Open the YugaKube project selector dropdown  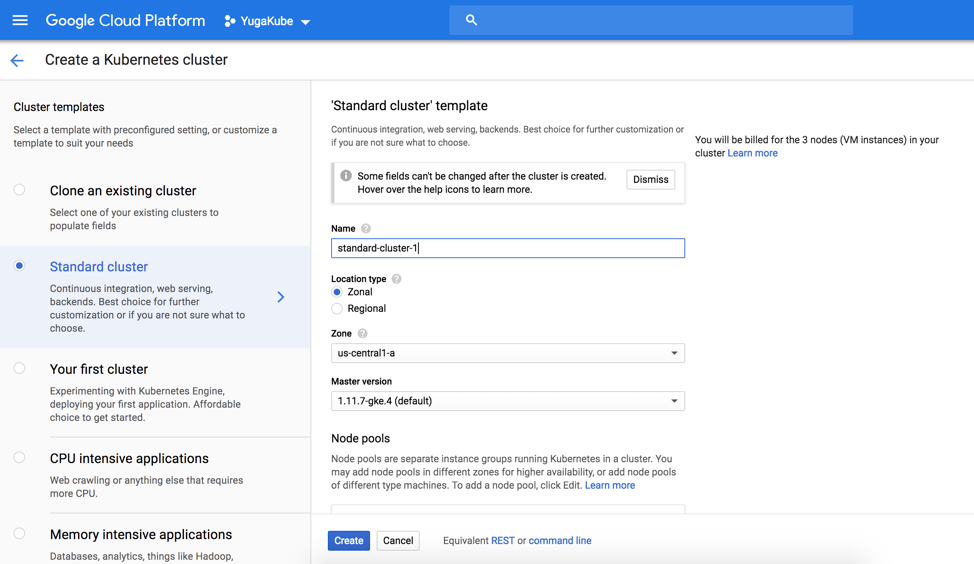(306, 22)
